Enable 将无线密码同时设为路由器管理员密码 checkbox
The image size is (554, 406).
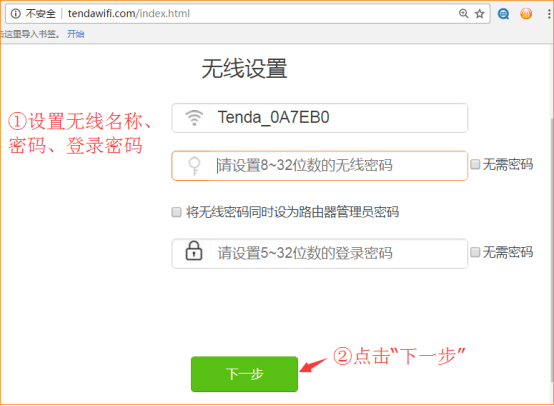click(176, 212)
